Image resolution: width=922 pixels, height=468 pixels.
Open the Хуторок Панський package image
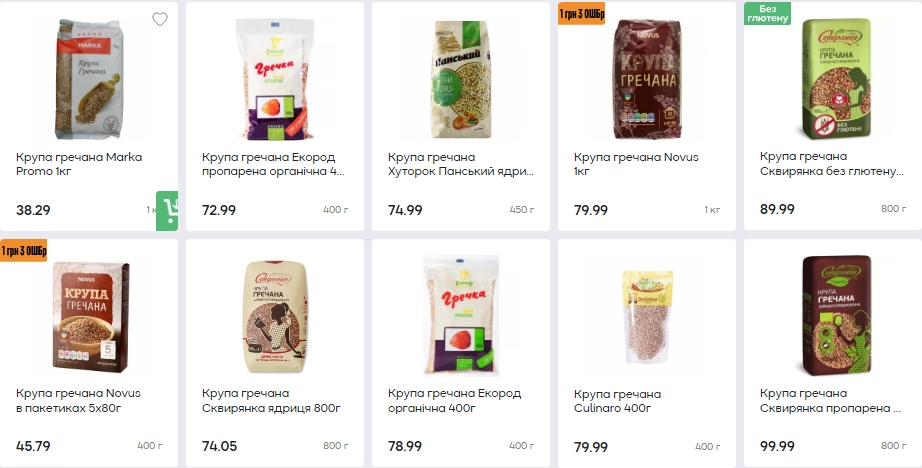462,79
